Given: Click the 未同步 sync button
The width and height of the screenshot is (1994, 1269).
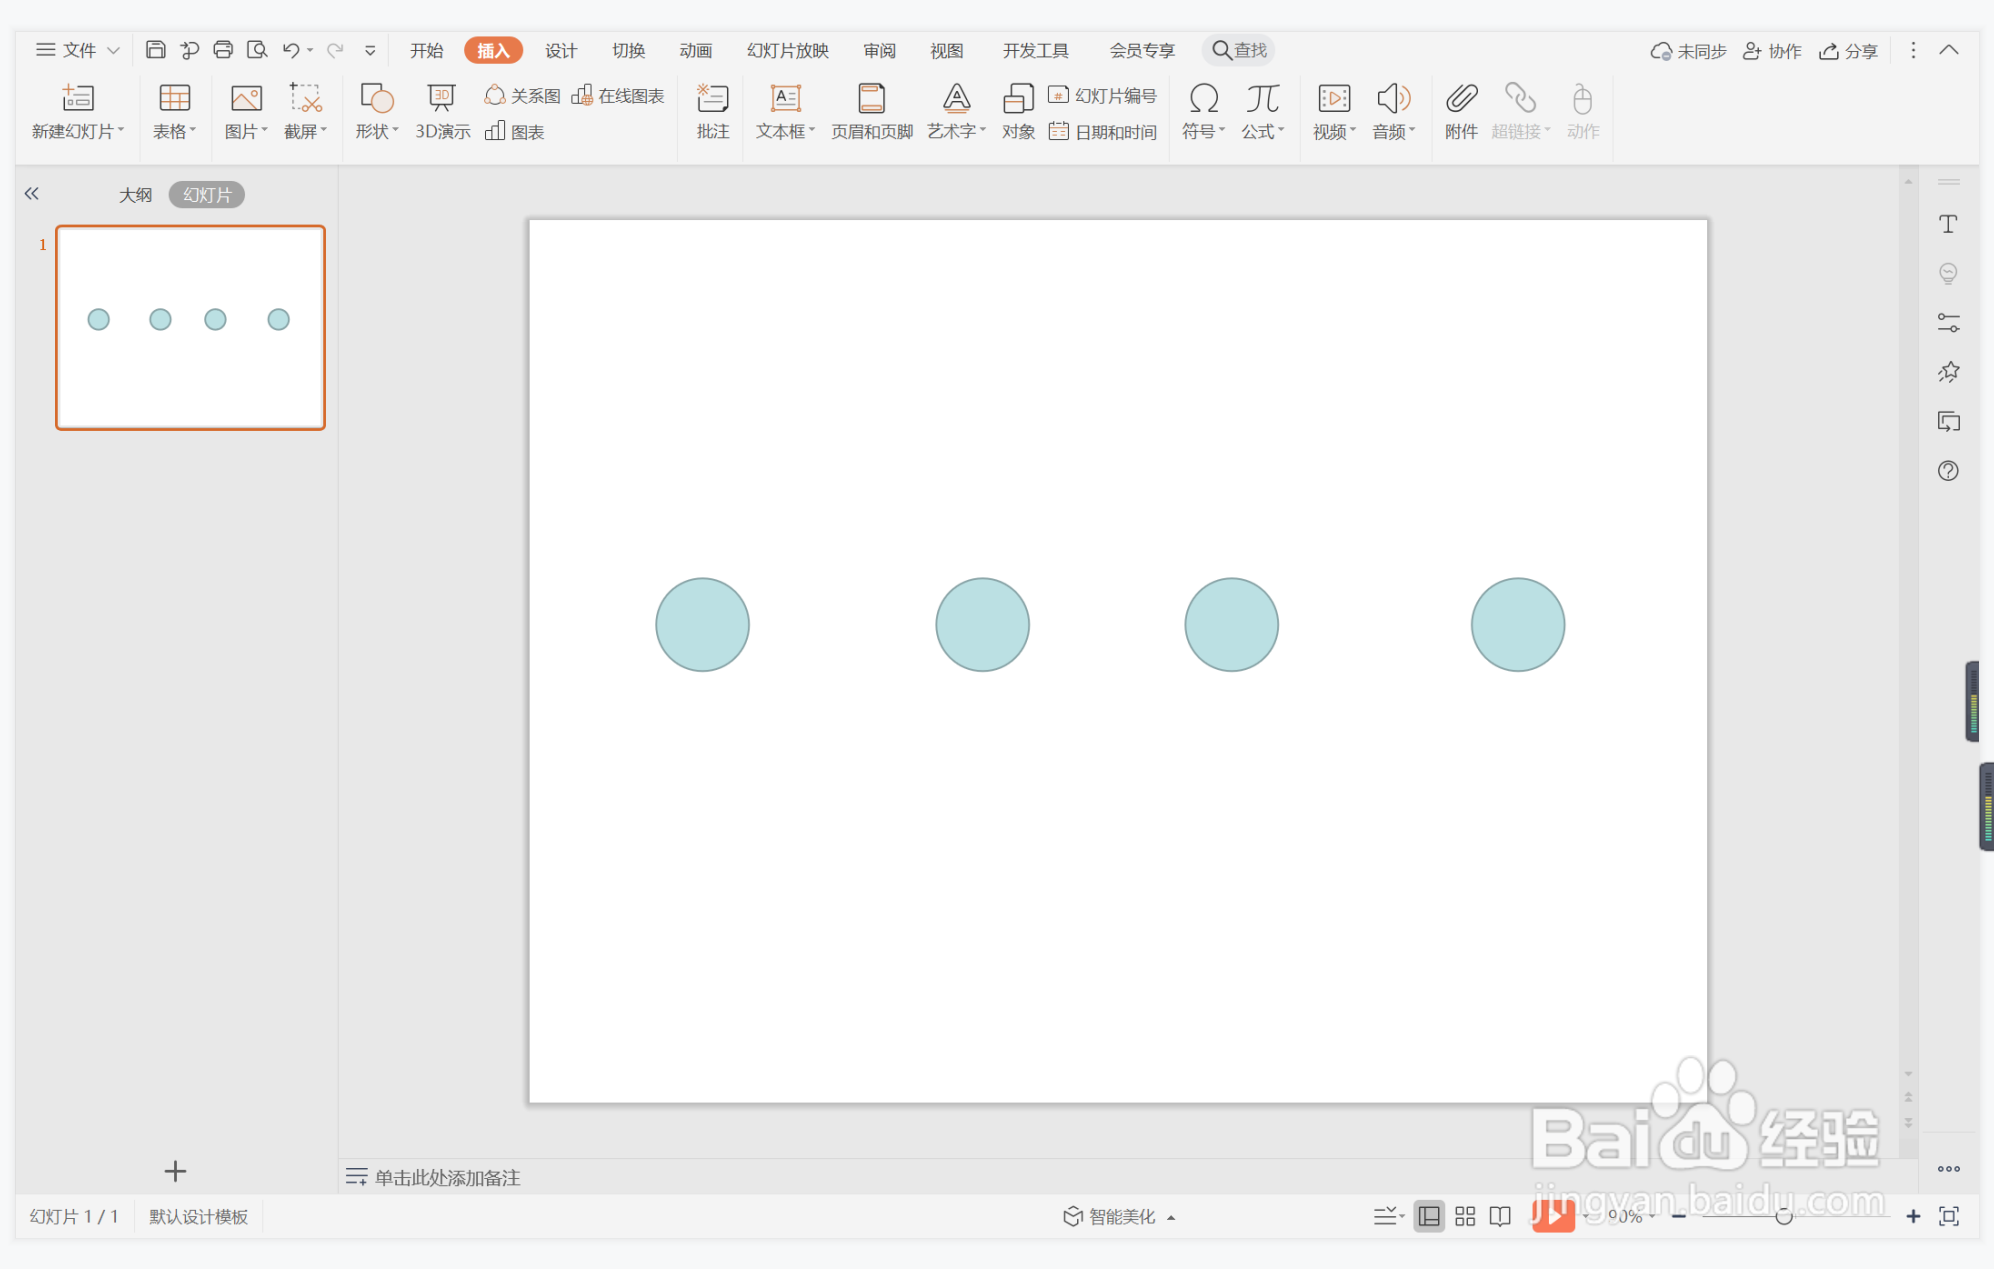Looking at the screenshot, I should coord(1688,51).
